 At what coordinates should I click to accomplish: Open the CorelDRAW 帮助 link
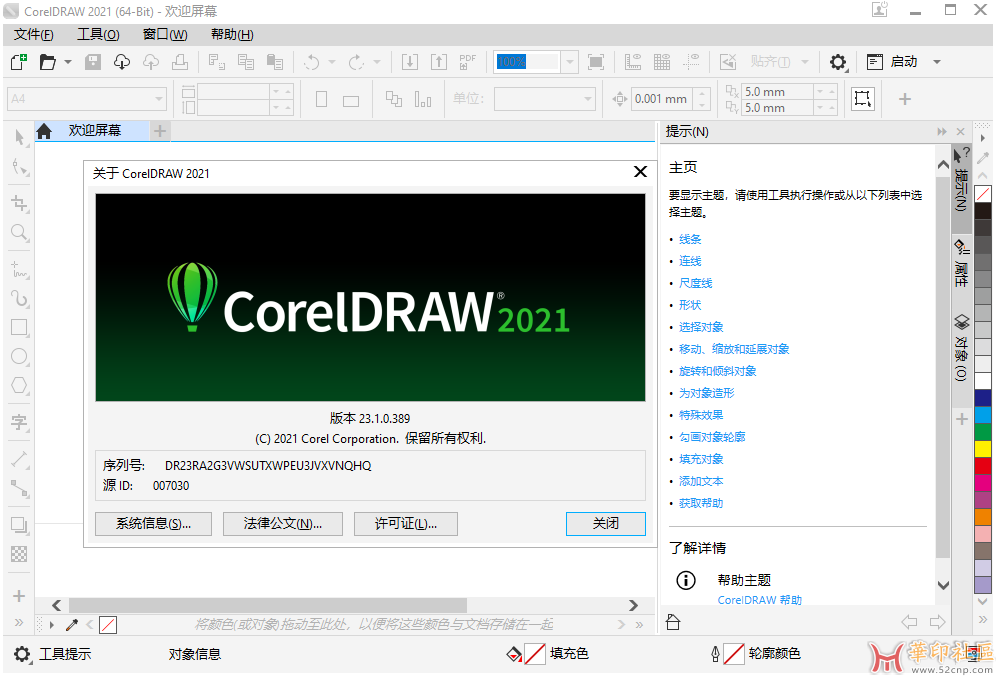coord(759,600)
